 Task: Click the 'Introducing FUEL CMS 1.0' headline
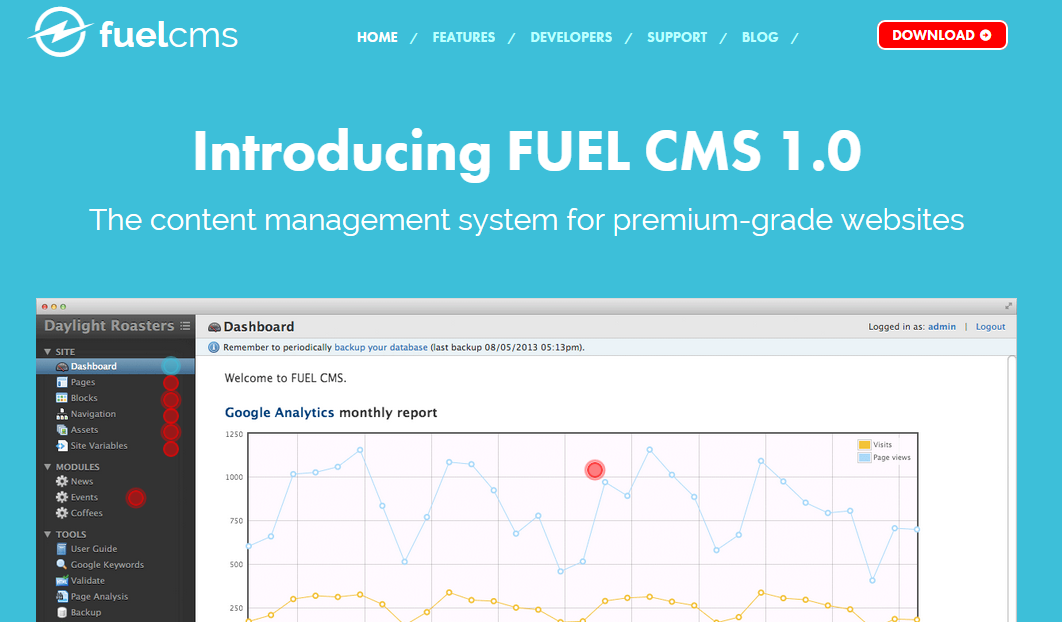527,152
